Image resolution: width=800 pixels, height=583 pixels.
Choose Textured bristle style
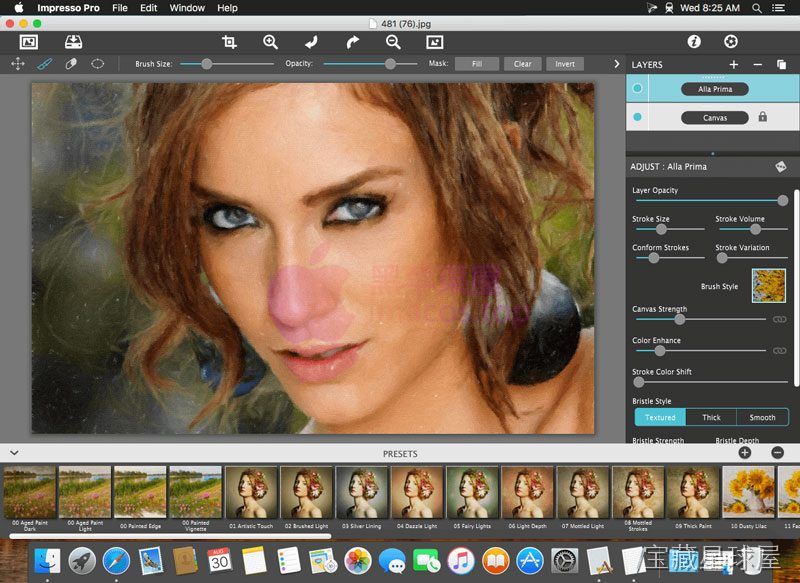click(x=660, y=417)
